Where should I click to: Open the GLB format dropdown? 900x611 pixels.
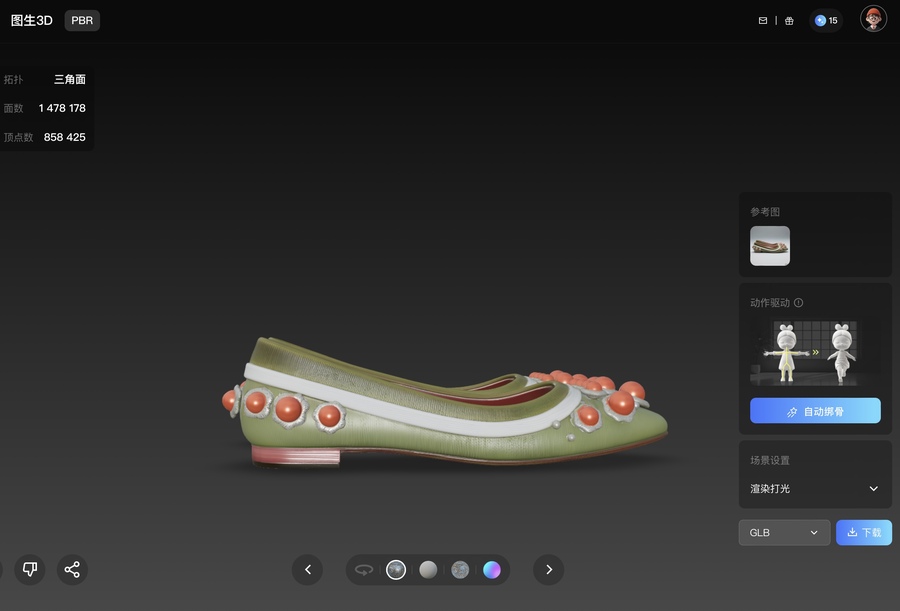784,533
